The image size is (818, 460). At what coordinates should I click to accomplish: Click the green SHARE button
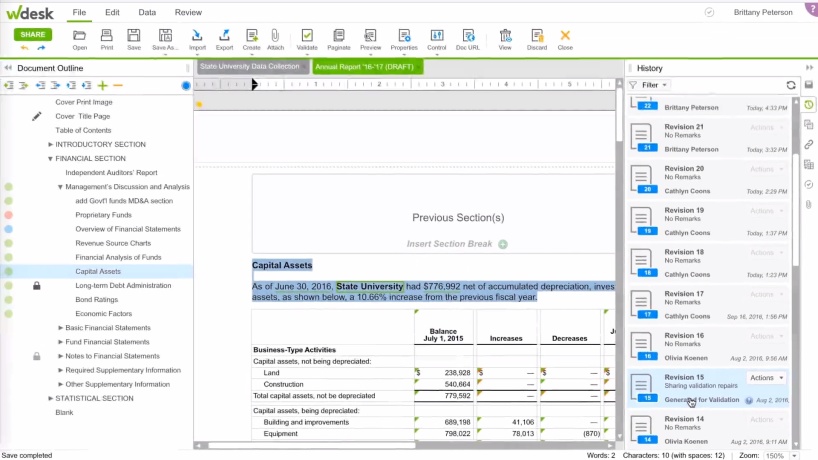tap(33, 34)
